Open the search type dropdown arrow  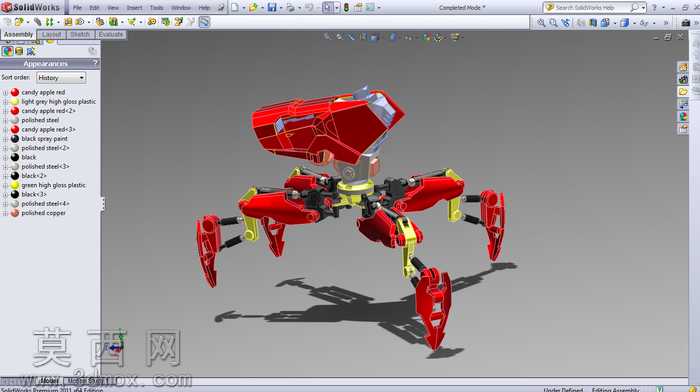643,8
